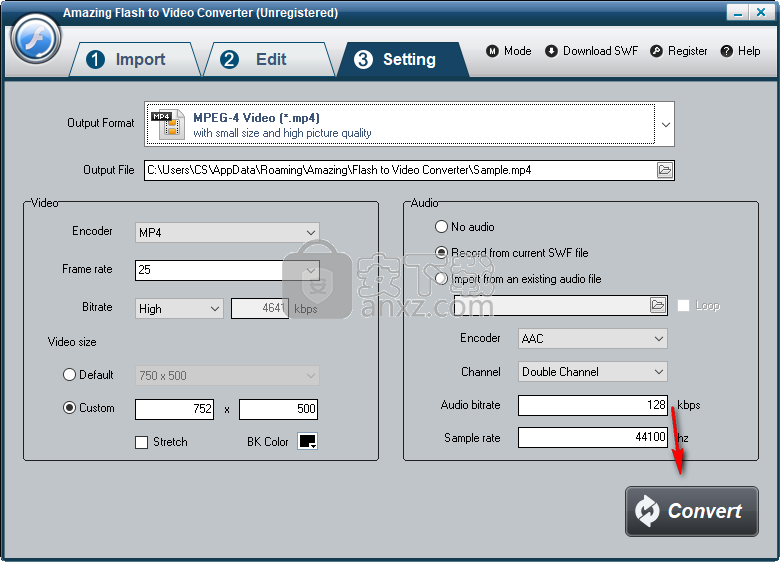Browse for existing audio file folder icon
The height and width of the screenshot is (562, 780).
658,305
